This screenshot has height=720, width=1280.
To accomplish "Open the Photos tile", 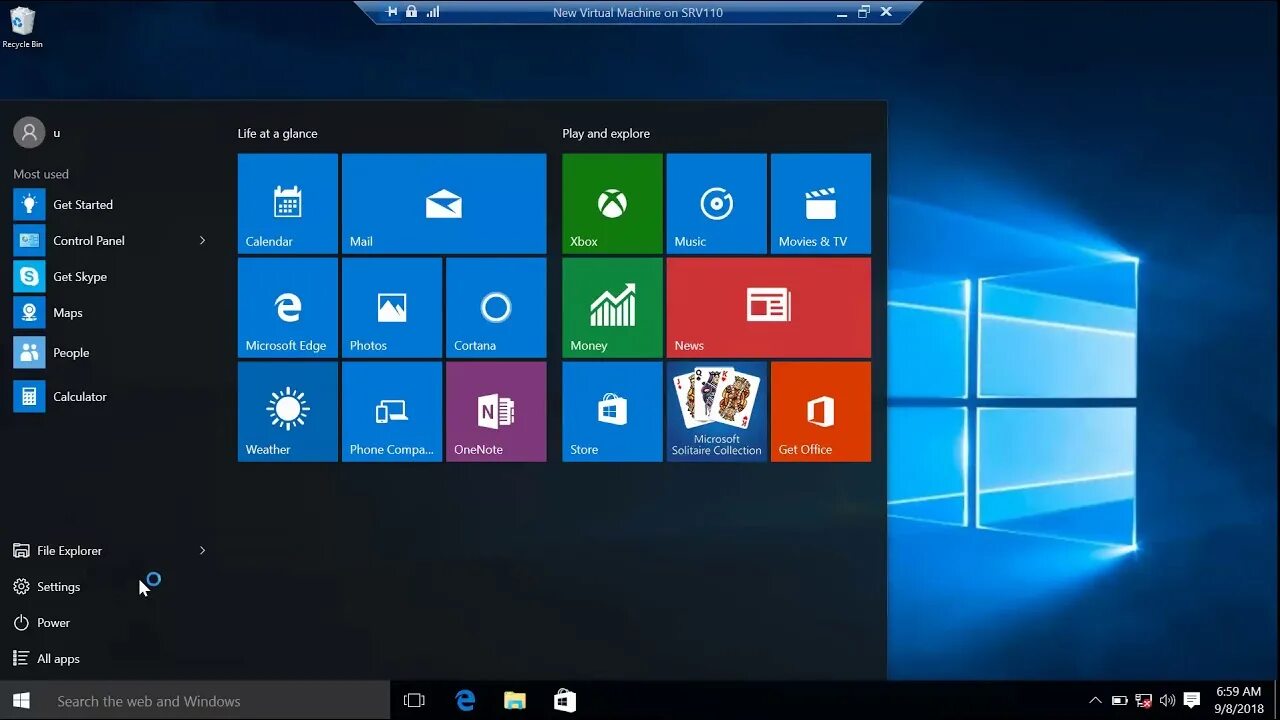I will [x=392, y=307].
